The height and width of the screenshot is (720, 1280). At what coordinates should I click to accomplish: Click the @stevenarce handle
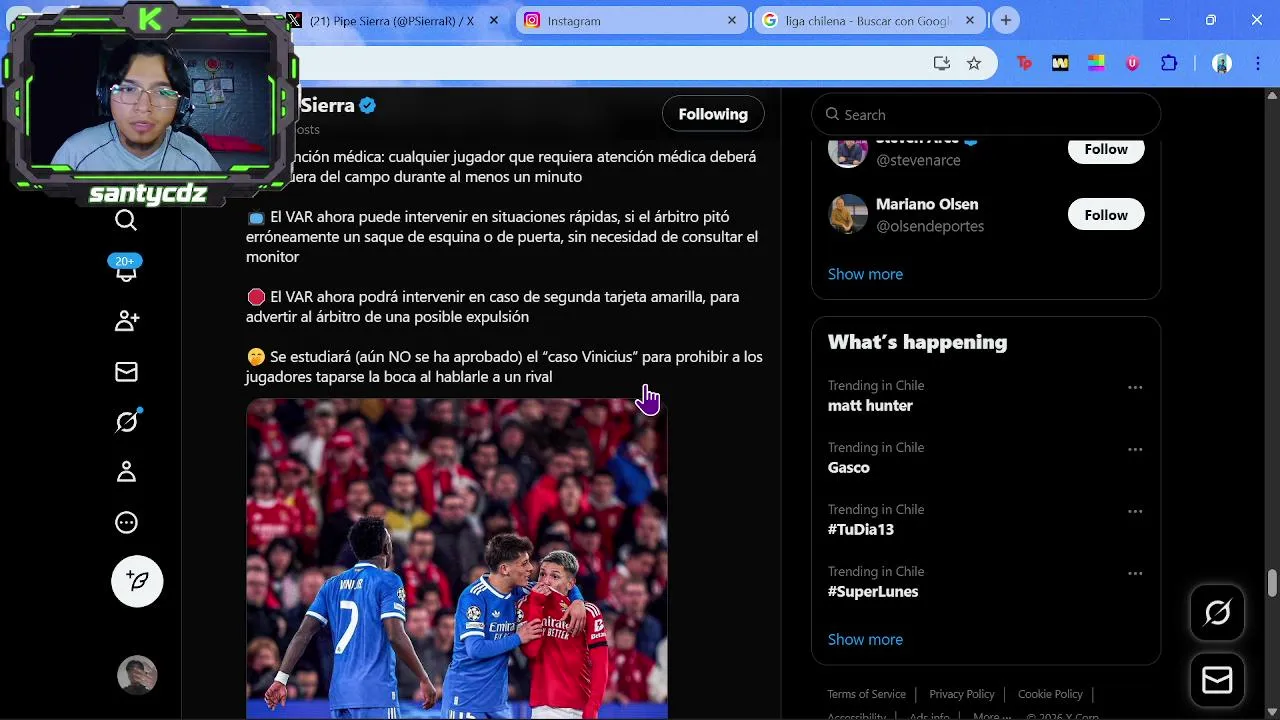coord(918,160)
